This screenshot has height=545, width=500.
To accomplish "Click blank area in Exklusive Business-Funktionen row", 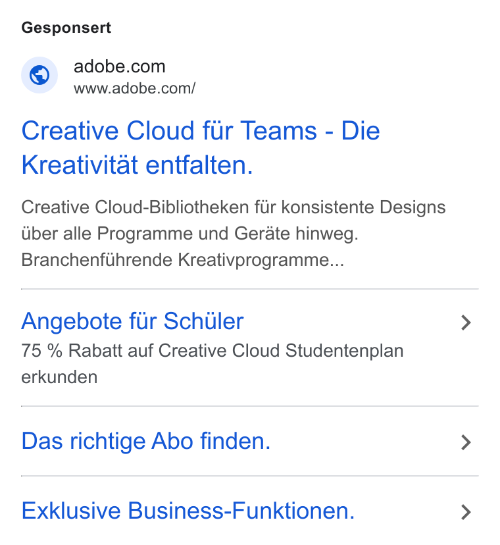I will pos(407,511).
